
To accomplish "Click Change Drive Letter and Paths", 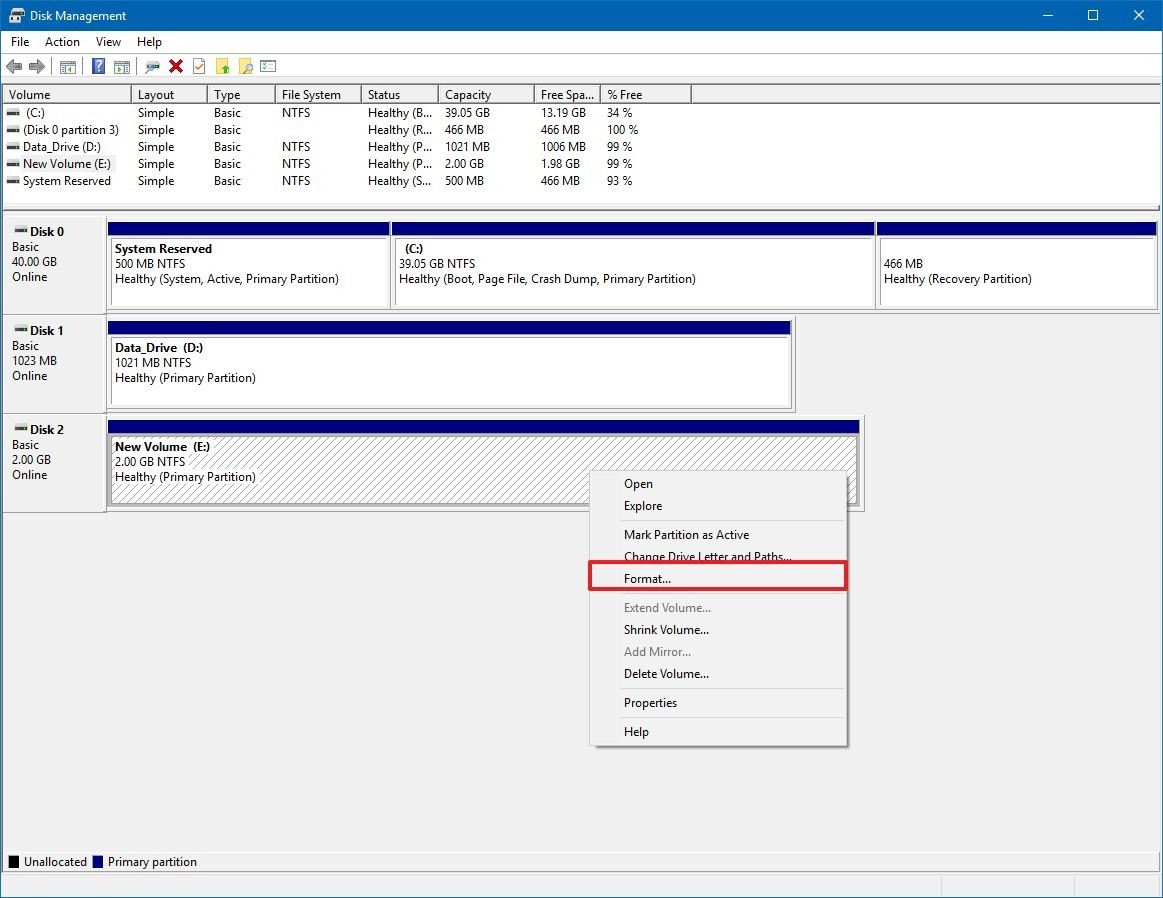I will (x=702, y=557).
